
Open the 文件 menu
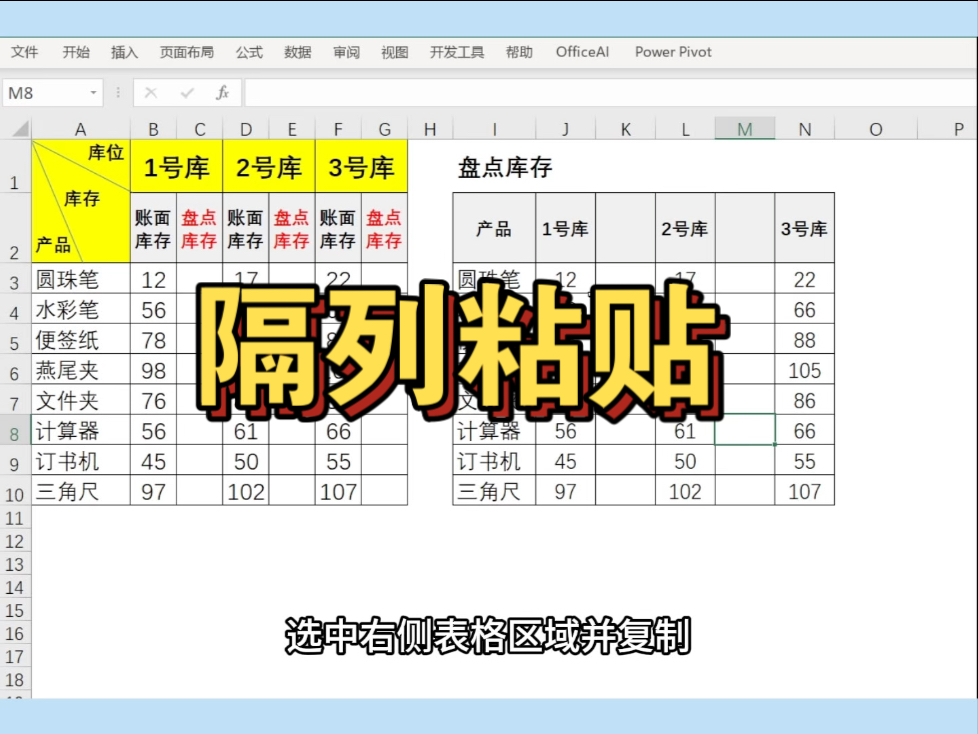[24, 52]
